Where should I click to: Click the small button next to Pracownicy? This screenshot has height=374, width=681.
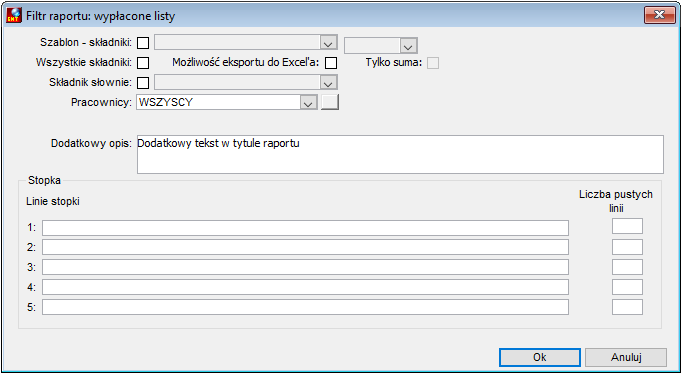(330, 103)
